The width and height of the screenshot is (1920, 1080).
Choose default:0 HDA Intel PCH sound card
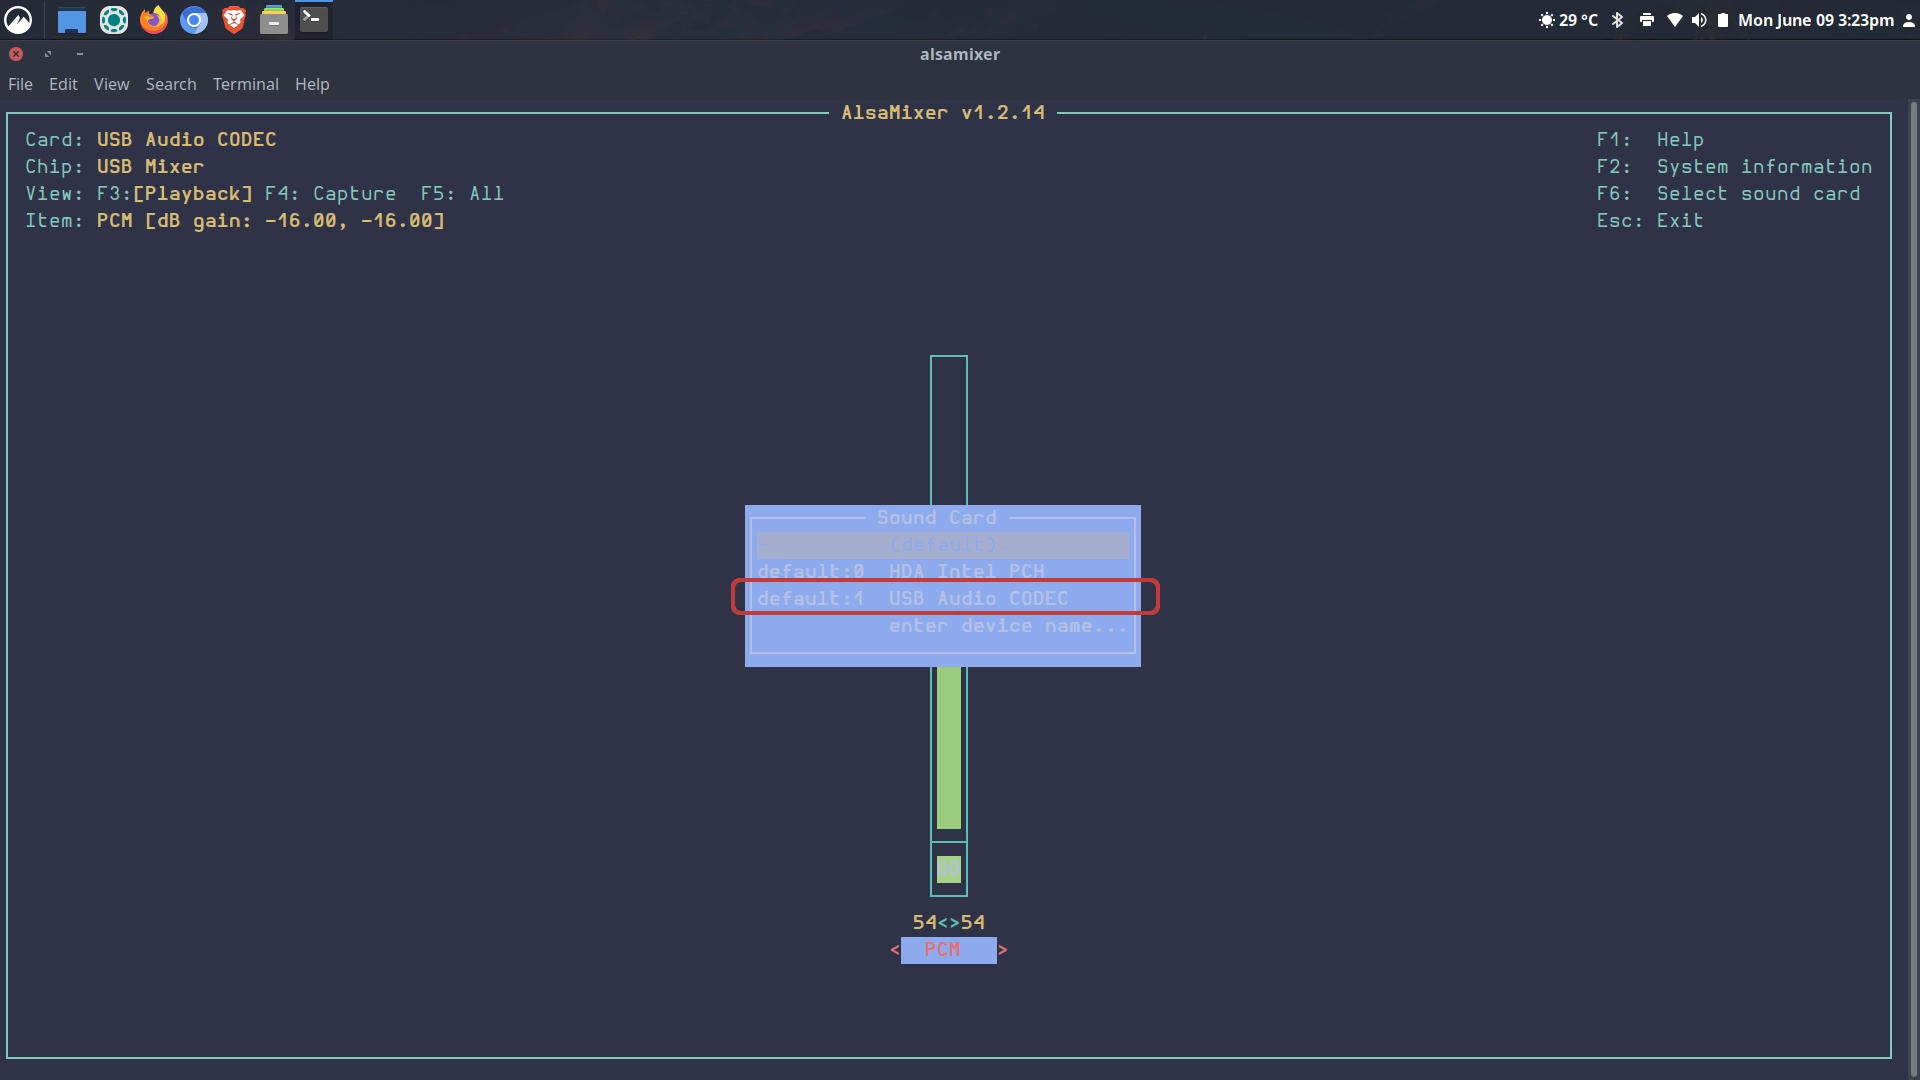pyautogui.click(x=942, y=571)
